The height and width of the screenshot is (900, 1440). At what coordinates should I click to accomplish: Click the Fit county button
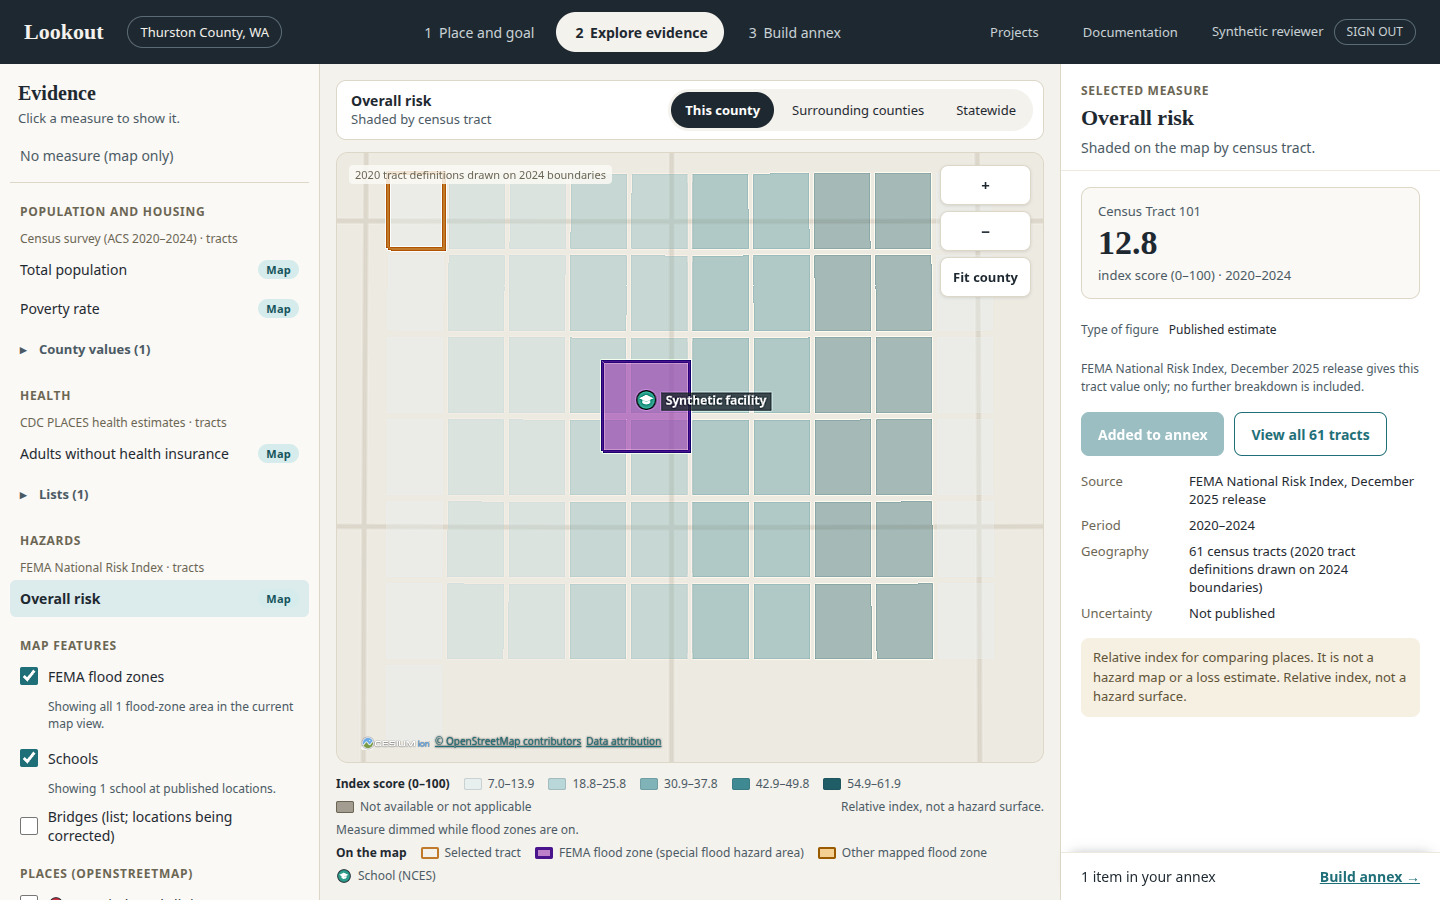985,277
